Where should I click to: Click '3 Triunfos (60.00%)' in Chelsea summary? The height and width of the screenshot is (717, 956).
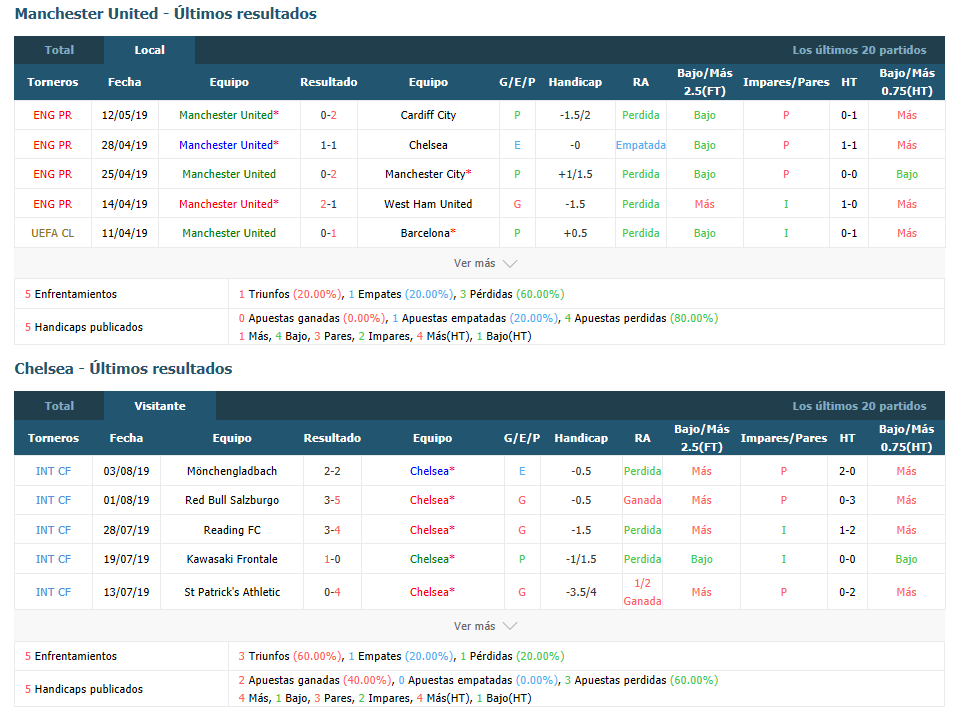(290, 657)
